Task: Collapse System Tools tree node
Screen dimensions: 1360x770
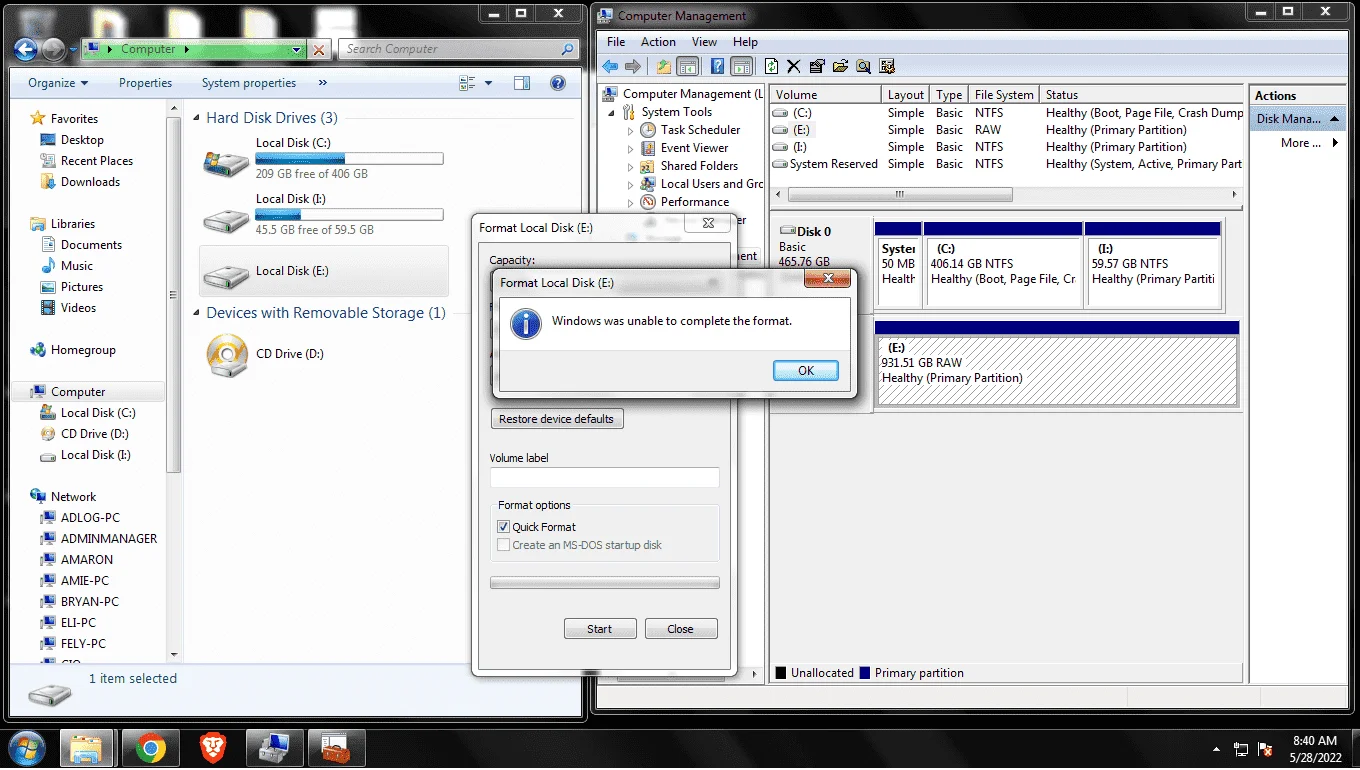Action: point(612,113)
